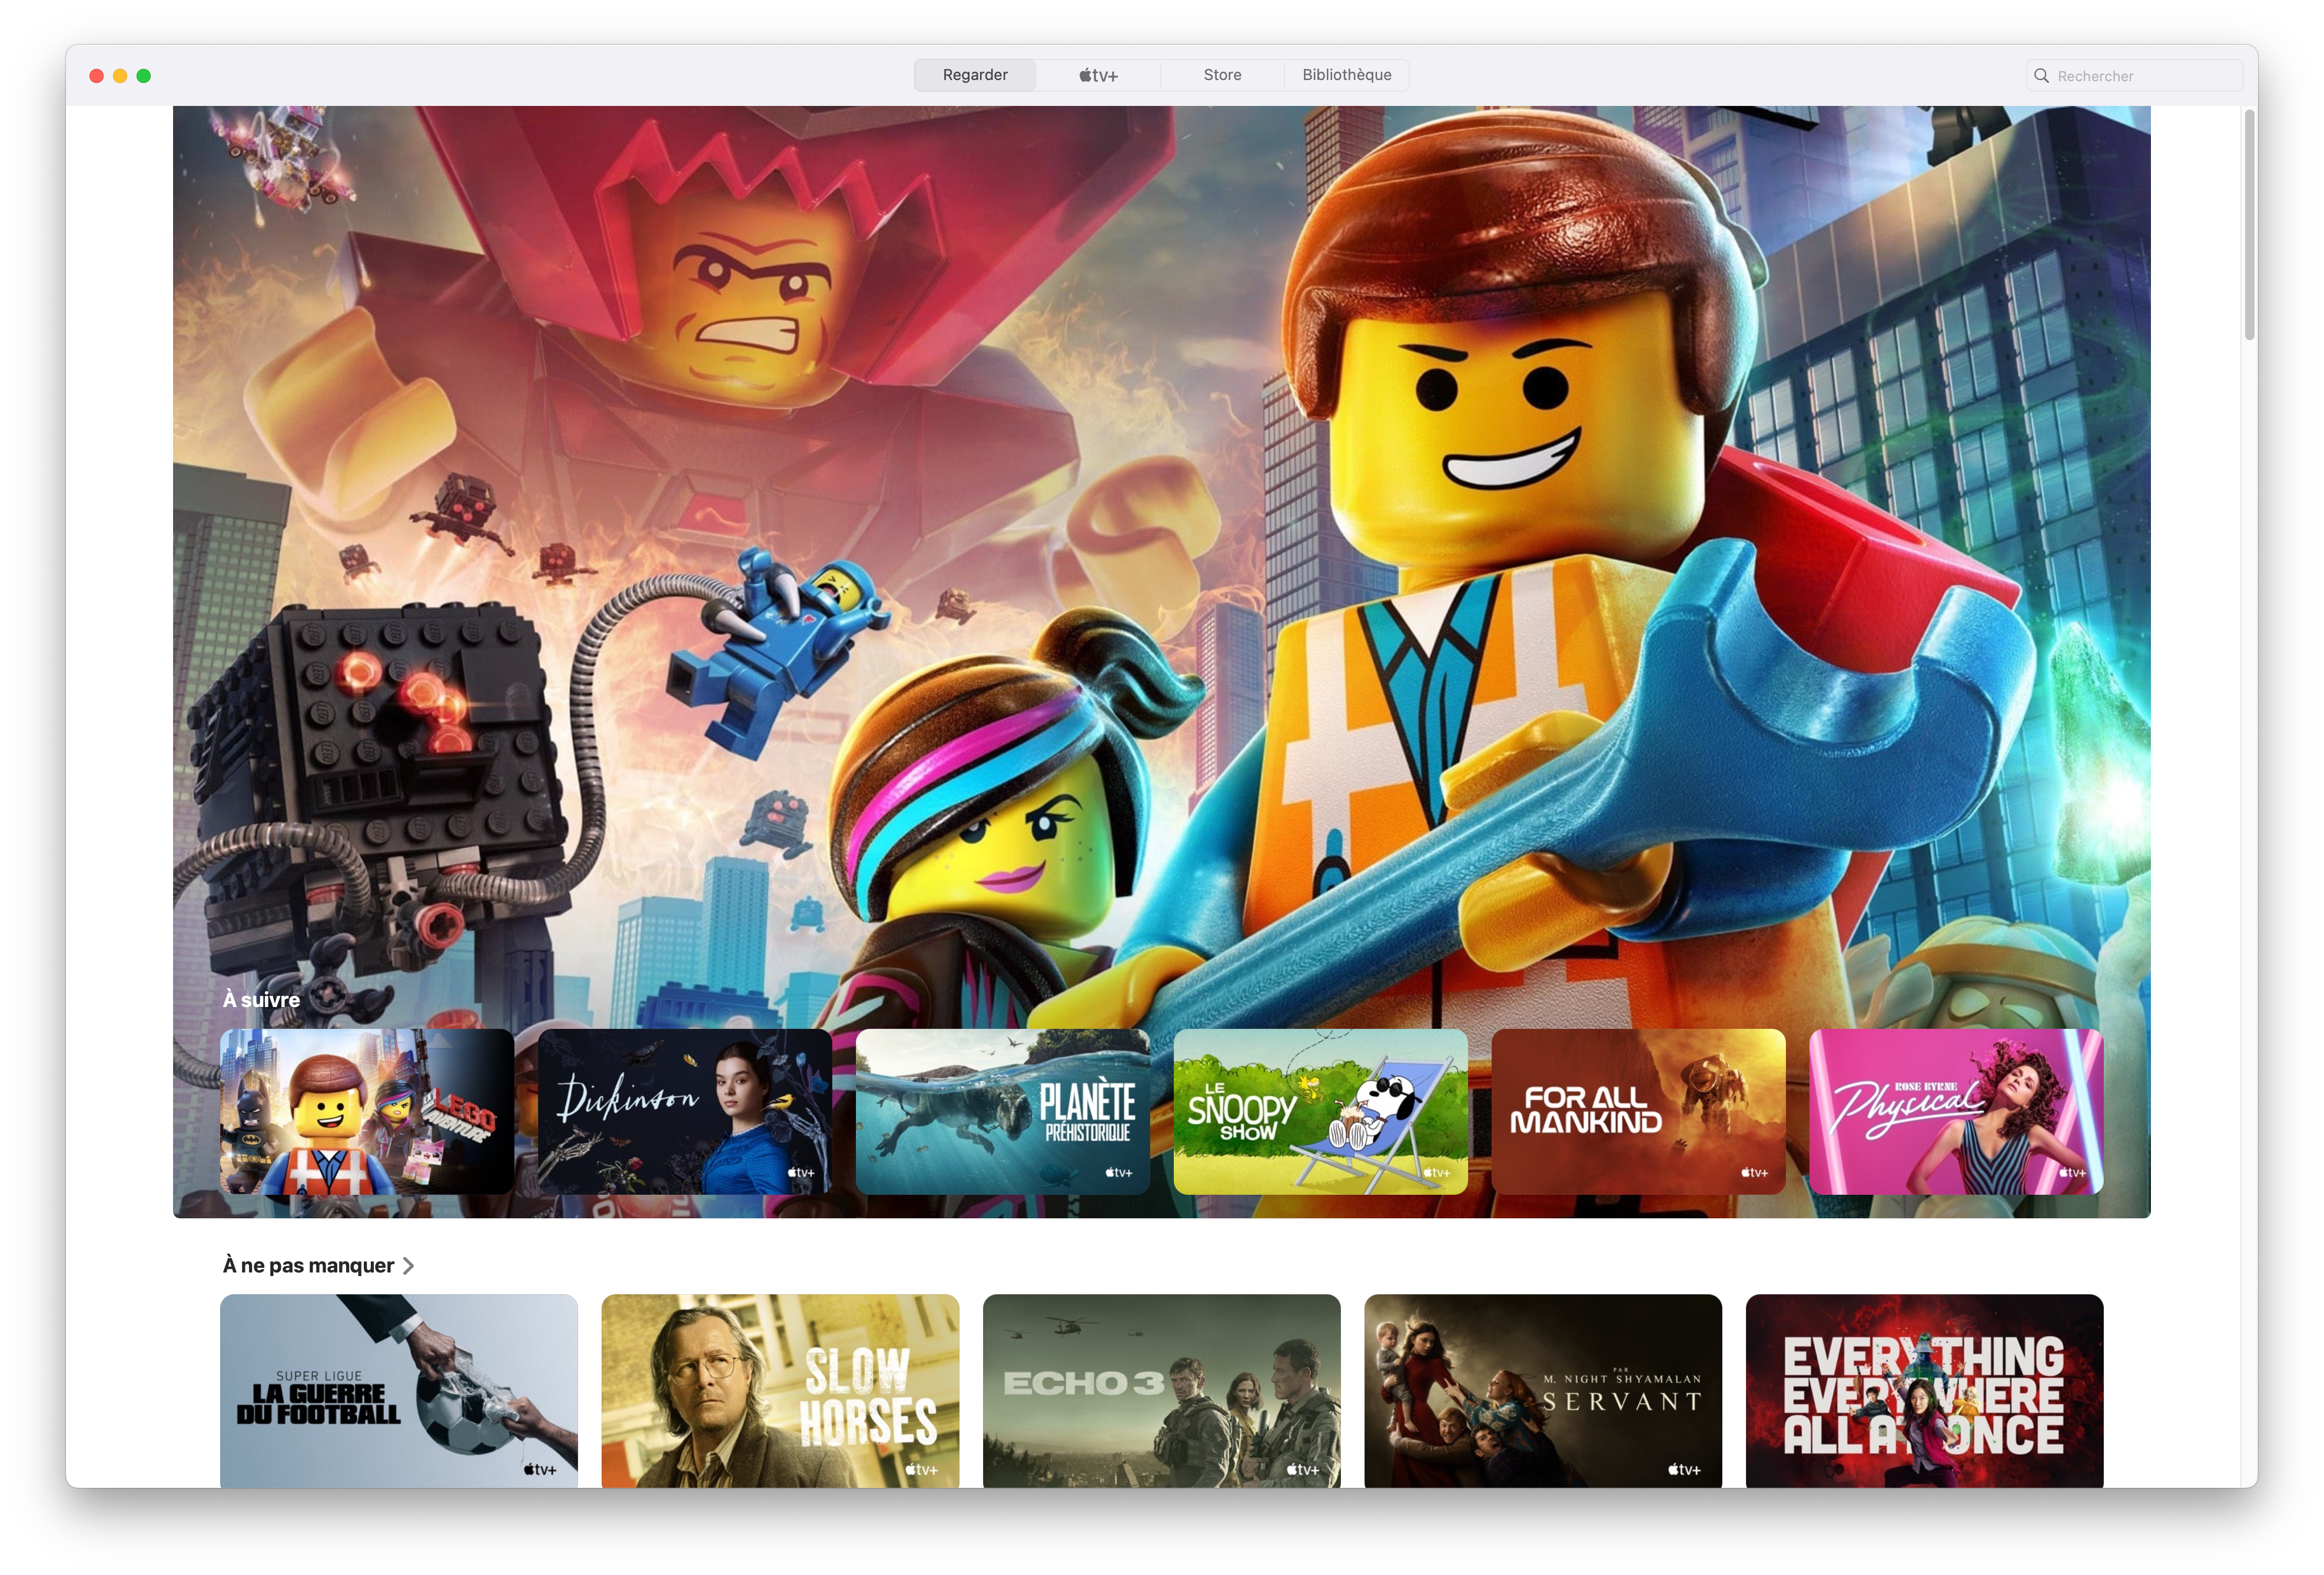Click the Rechercher search field
Image resolution: width=2324 pixels, height=1575 pixels.
coord(2134,76)
